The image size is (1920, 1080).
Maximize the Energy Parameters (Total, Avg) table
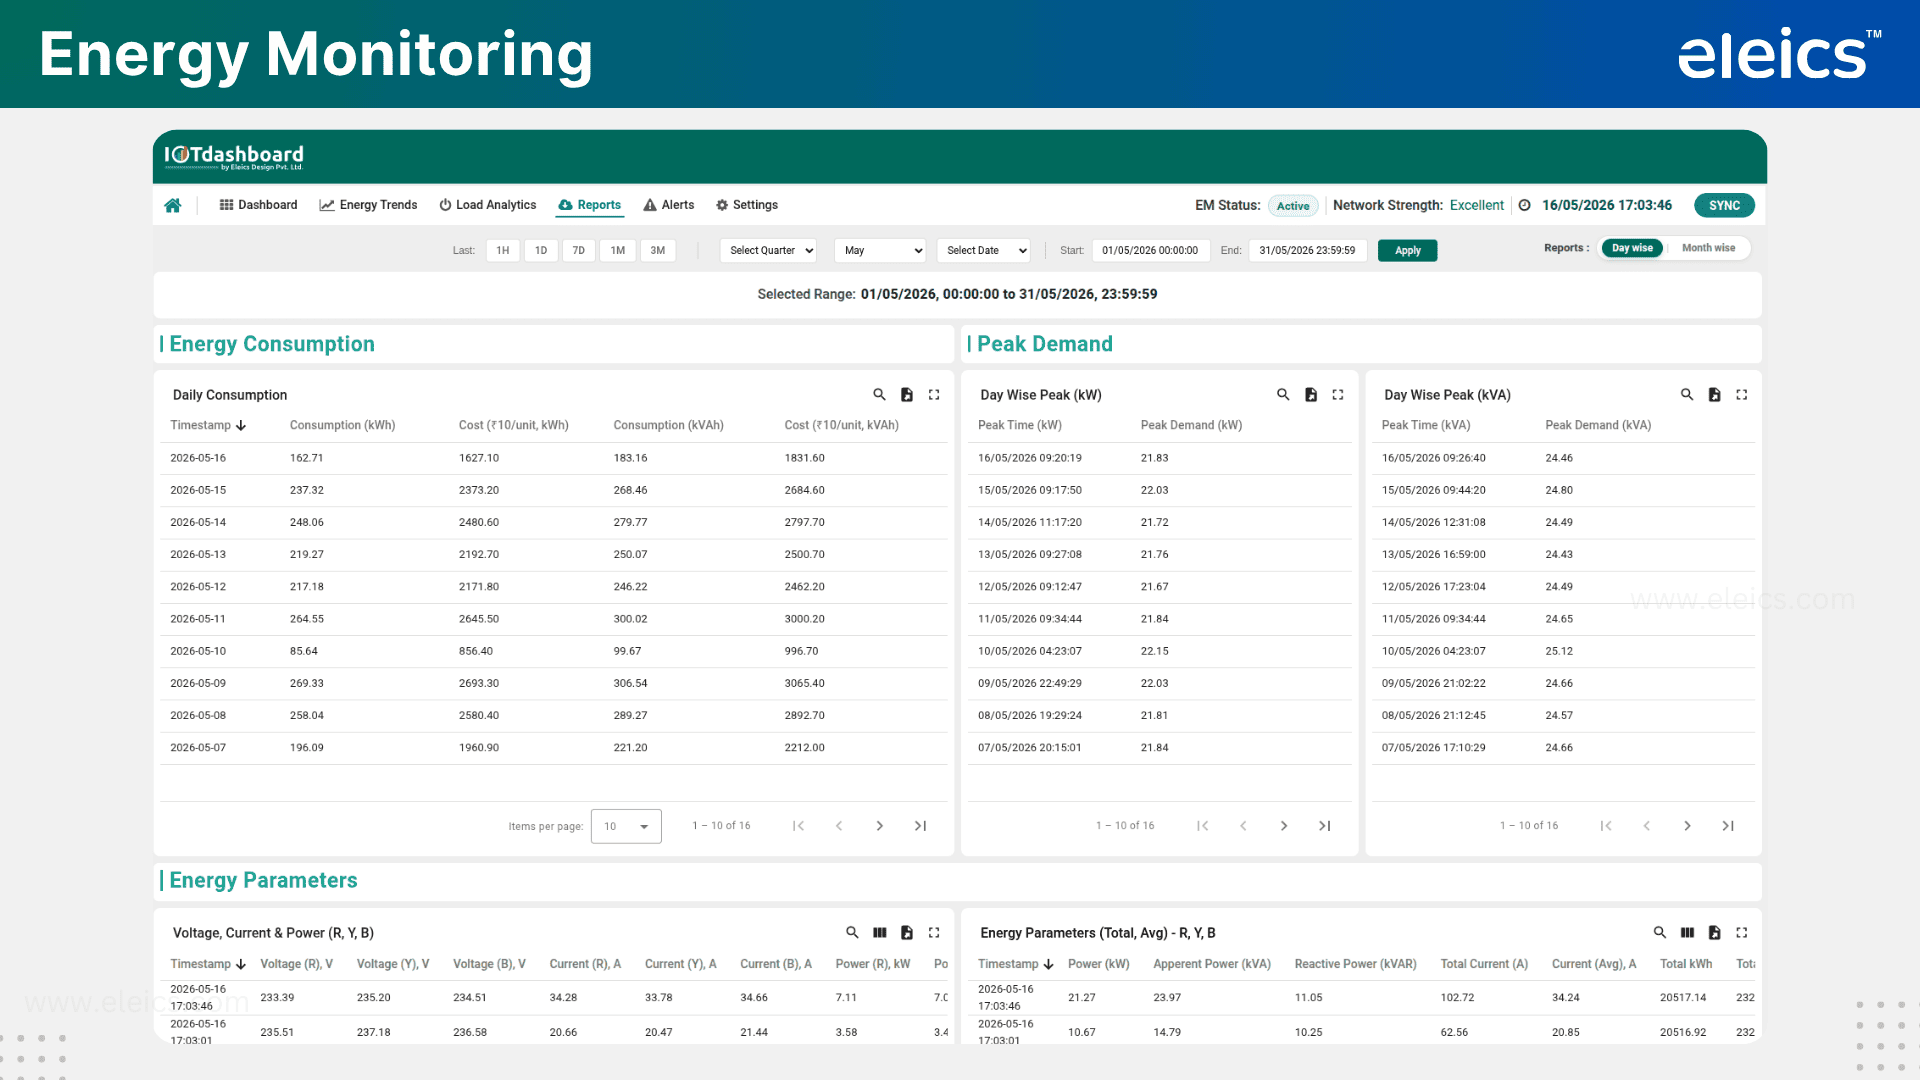click(x=1742, y=933)
